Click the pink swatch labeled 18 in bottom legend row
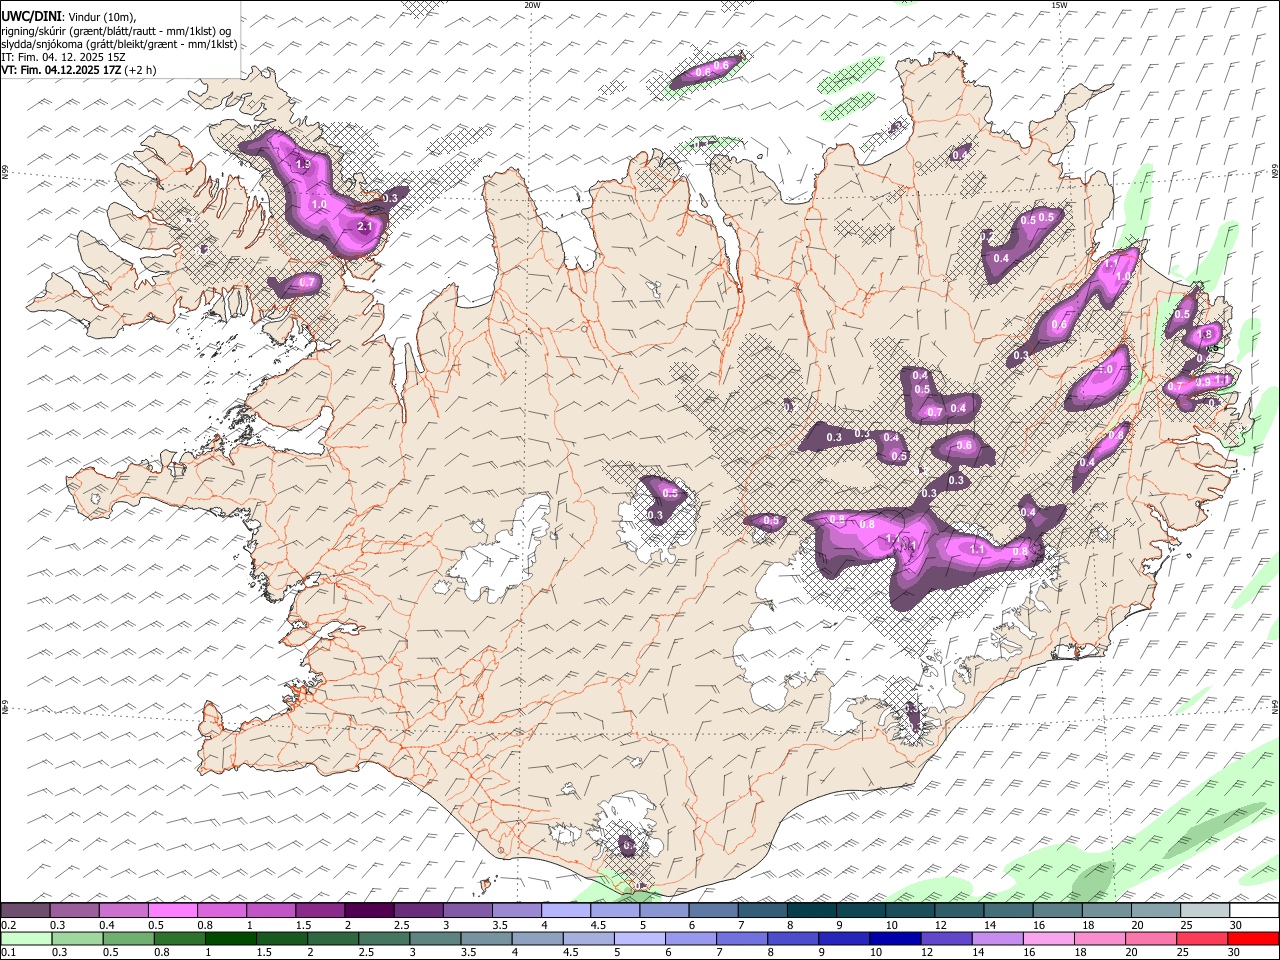This screenshot has height=960, width=1280. [x=1100, y=938]
